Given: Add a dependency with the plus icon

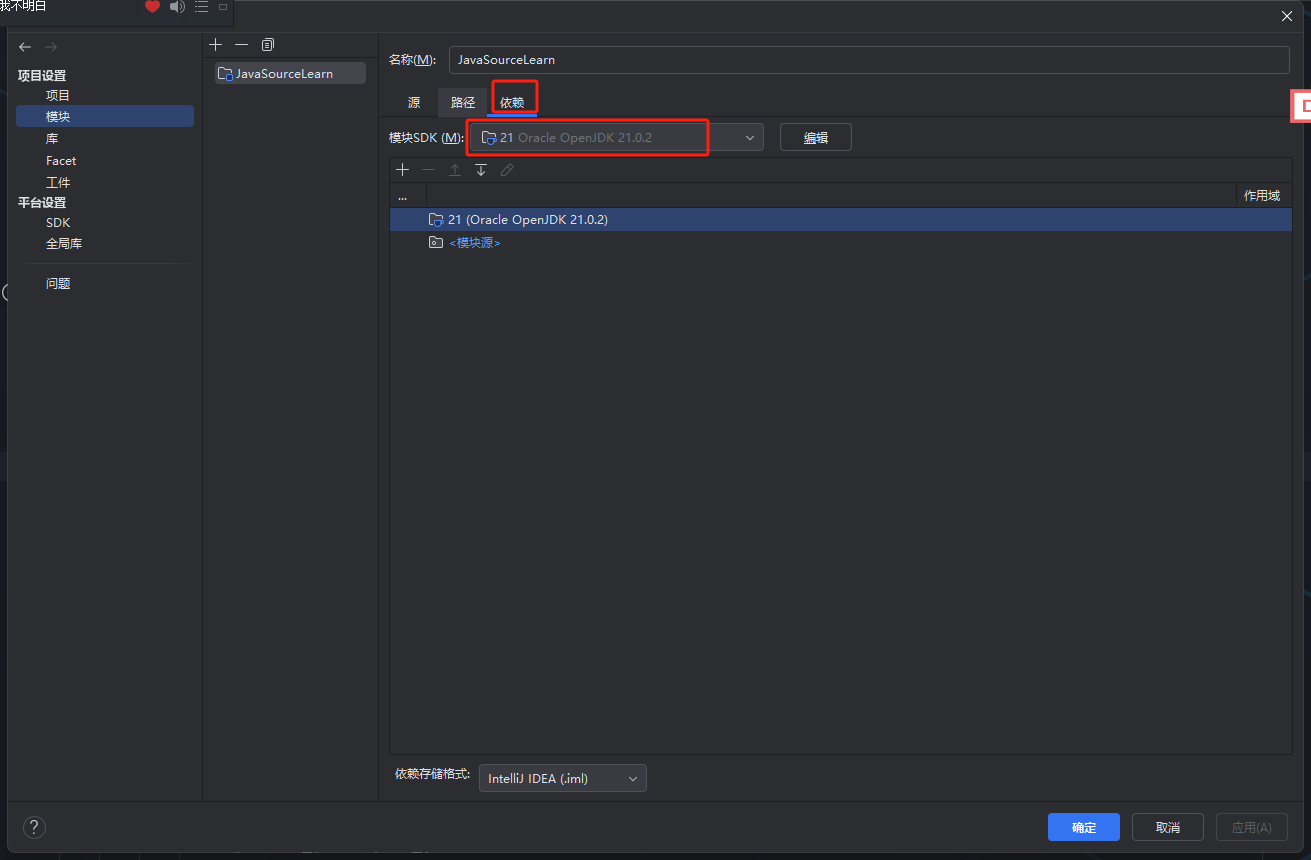Looking at the screenshot, I should coord(403,170).
